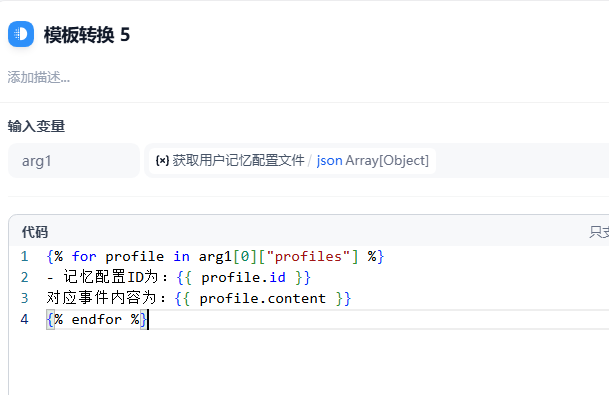The image size is (609, 395).
Task: Place cursor on the for profile loop line
Action: 215,256
